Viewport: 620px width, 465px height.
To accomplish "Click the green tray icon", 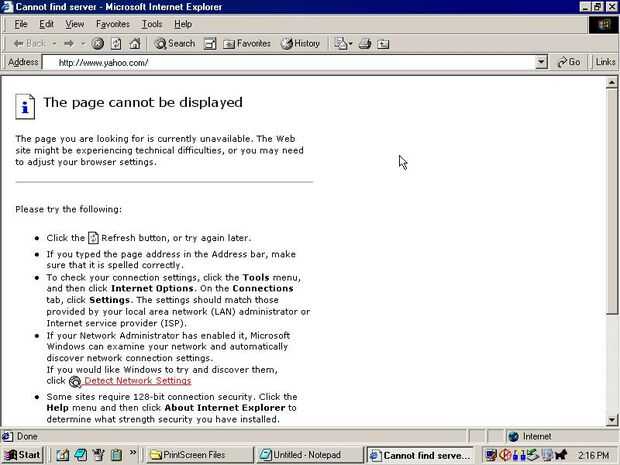I will pyautogui.click(x=532, y=456).
